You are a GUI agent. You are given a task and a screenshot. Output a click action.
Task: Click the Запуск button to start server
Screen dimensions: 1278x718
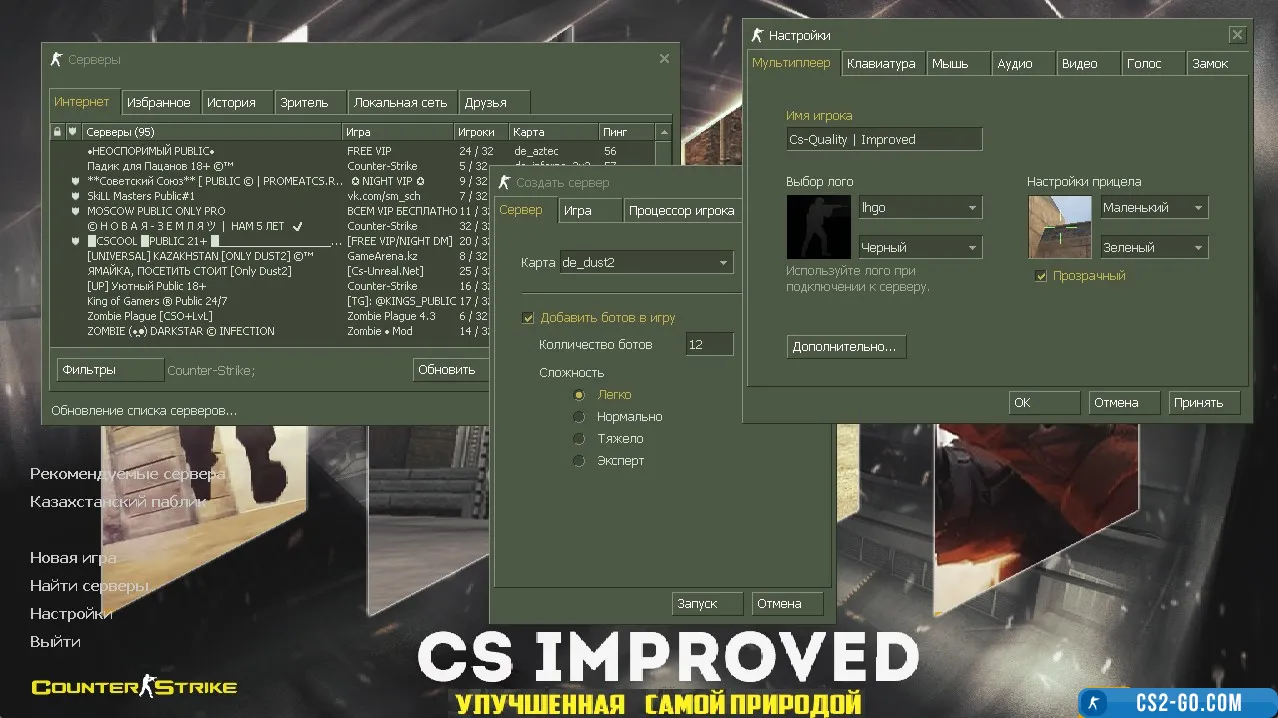click(x=707, y=603)
